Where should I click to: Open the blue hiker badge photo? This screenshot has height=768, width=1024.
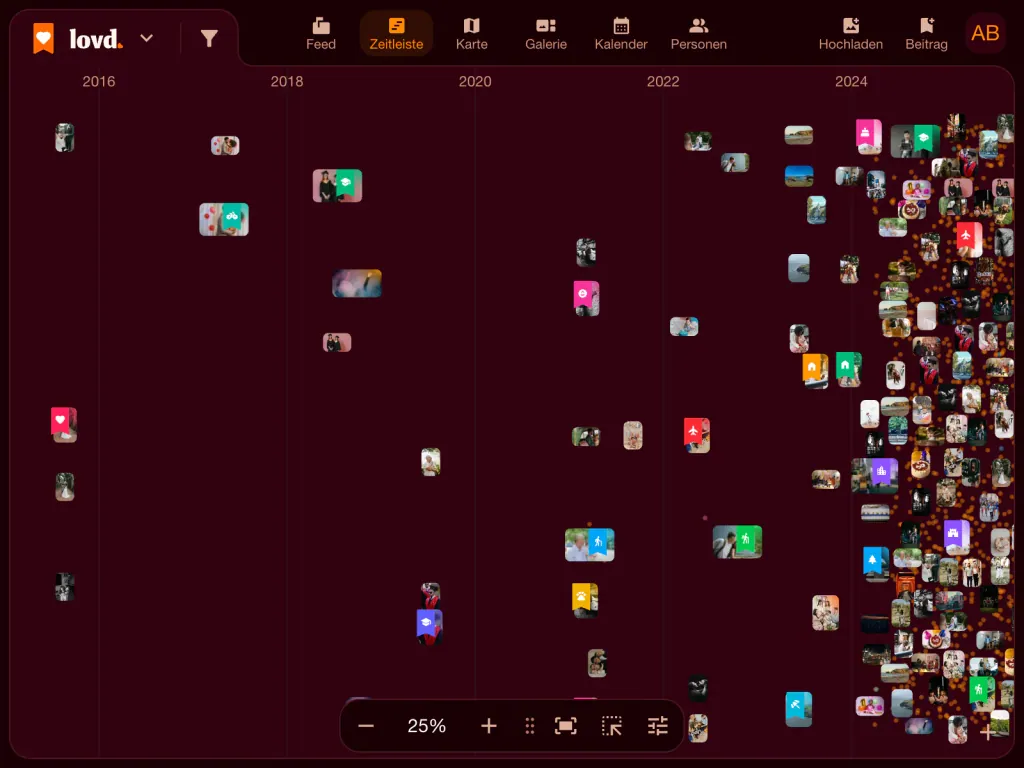point(590,545)
